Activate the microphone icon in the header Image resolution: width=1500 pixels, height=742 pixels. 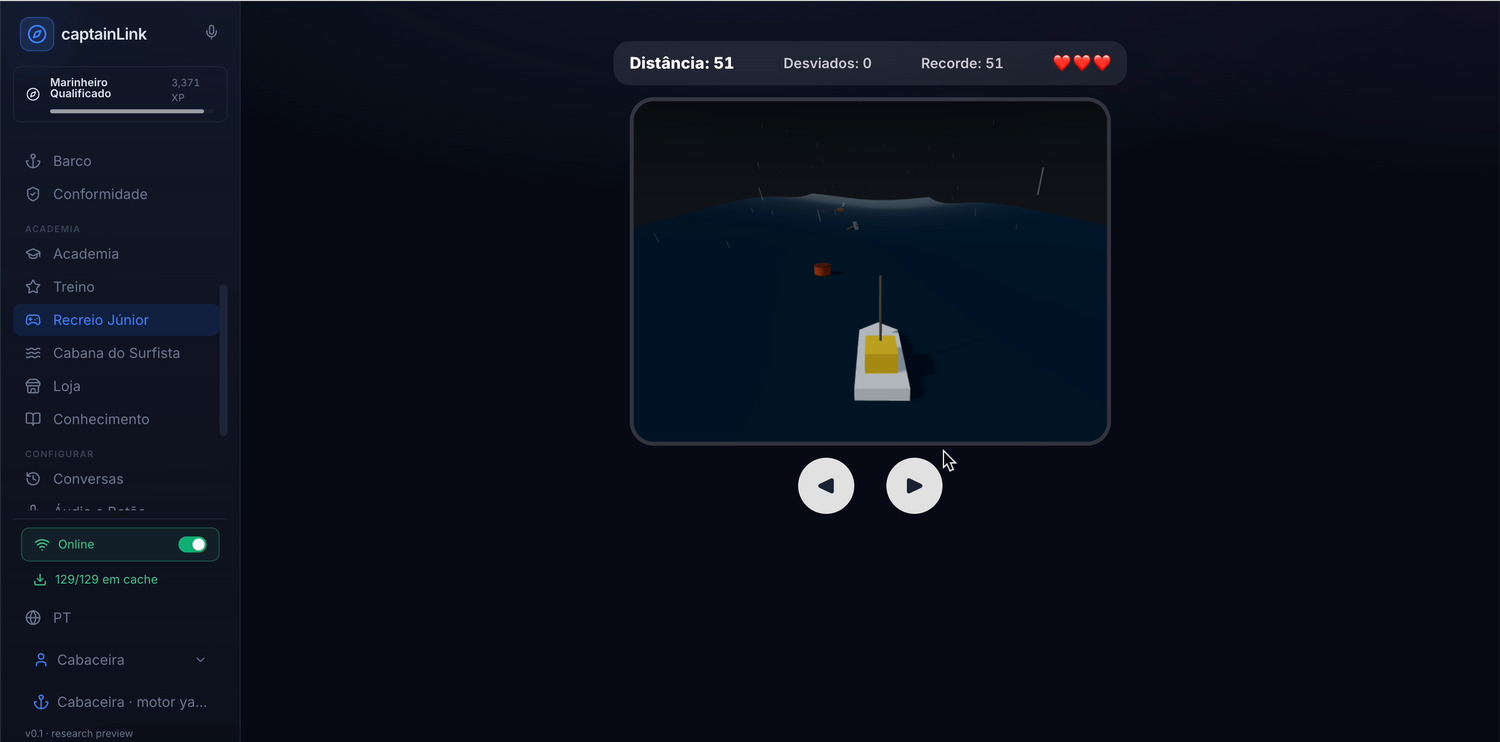[211, 32]
